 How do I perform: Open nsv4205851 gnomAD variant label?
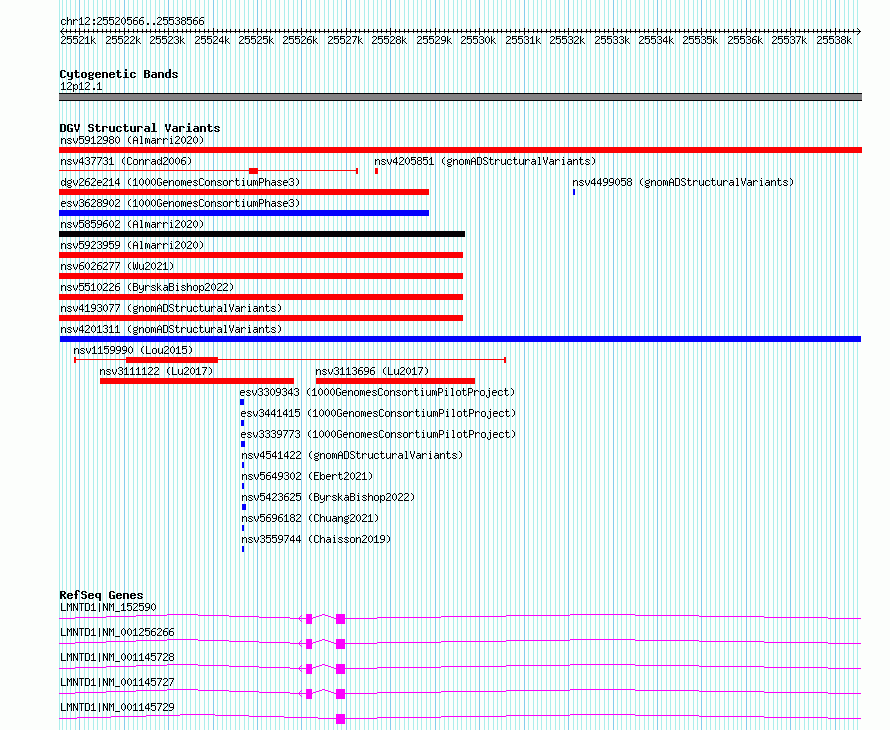[x=485, y=161]
